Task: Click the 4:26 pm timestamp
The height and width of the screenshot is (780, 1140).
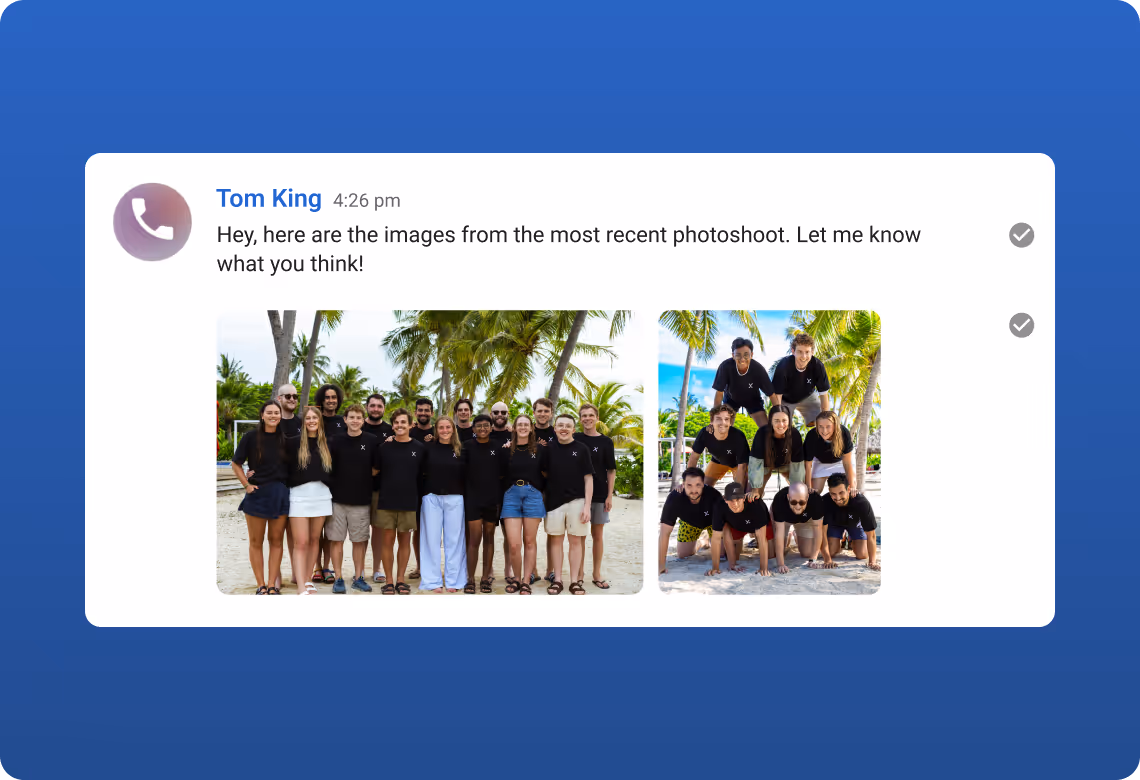Action: coord(366,201)
